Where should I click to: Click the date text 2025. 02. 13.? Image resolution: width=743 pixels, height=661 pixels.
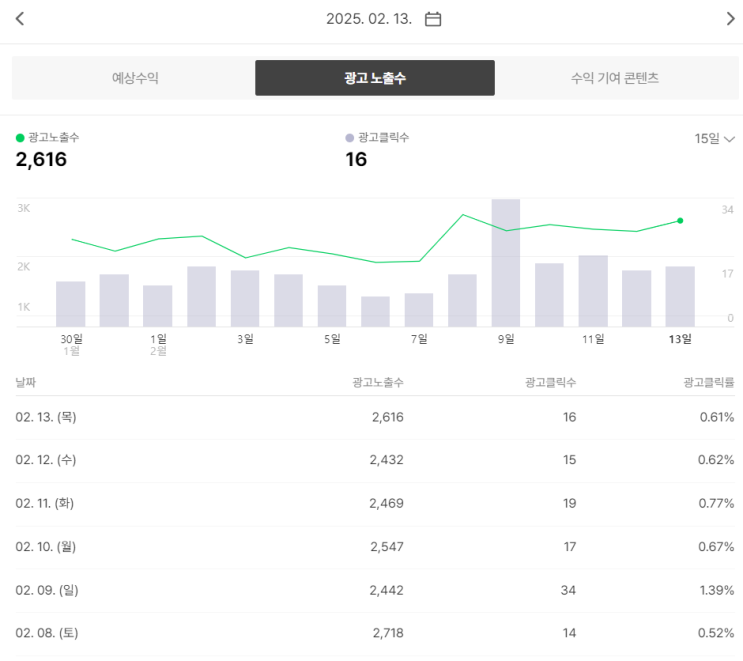369,19
